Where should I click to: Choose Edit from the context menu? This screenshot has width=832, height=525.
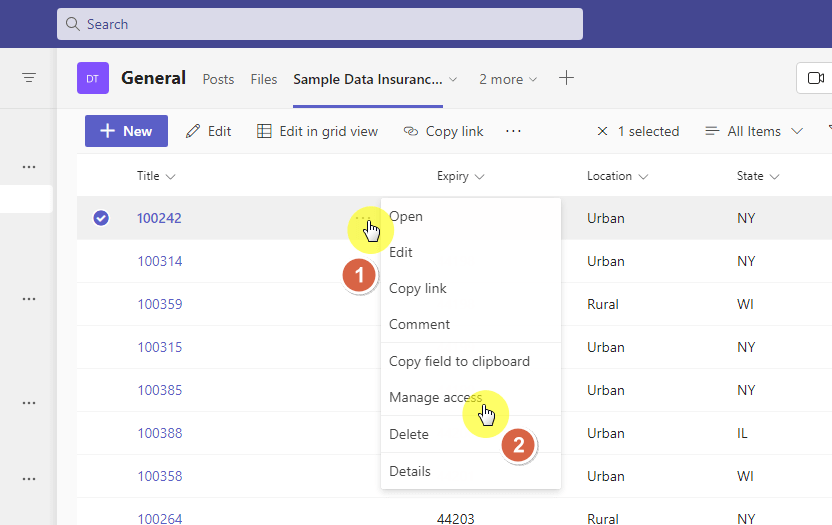coord(471,253)
